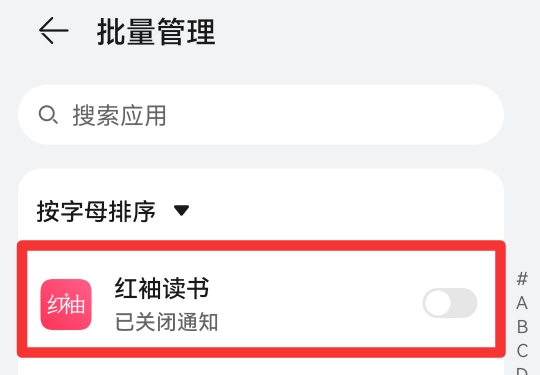Jump to the # index section
Viewport: 540px width, 375px height.
tap(522, 279)
